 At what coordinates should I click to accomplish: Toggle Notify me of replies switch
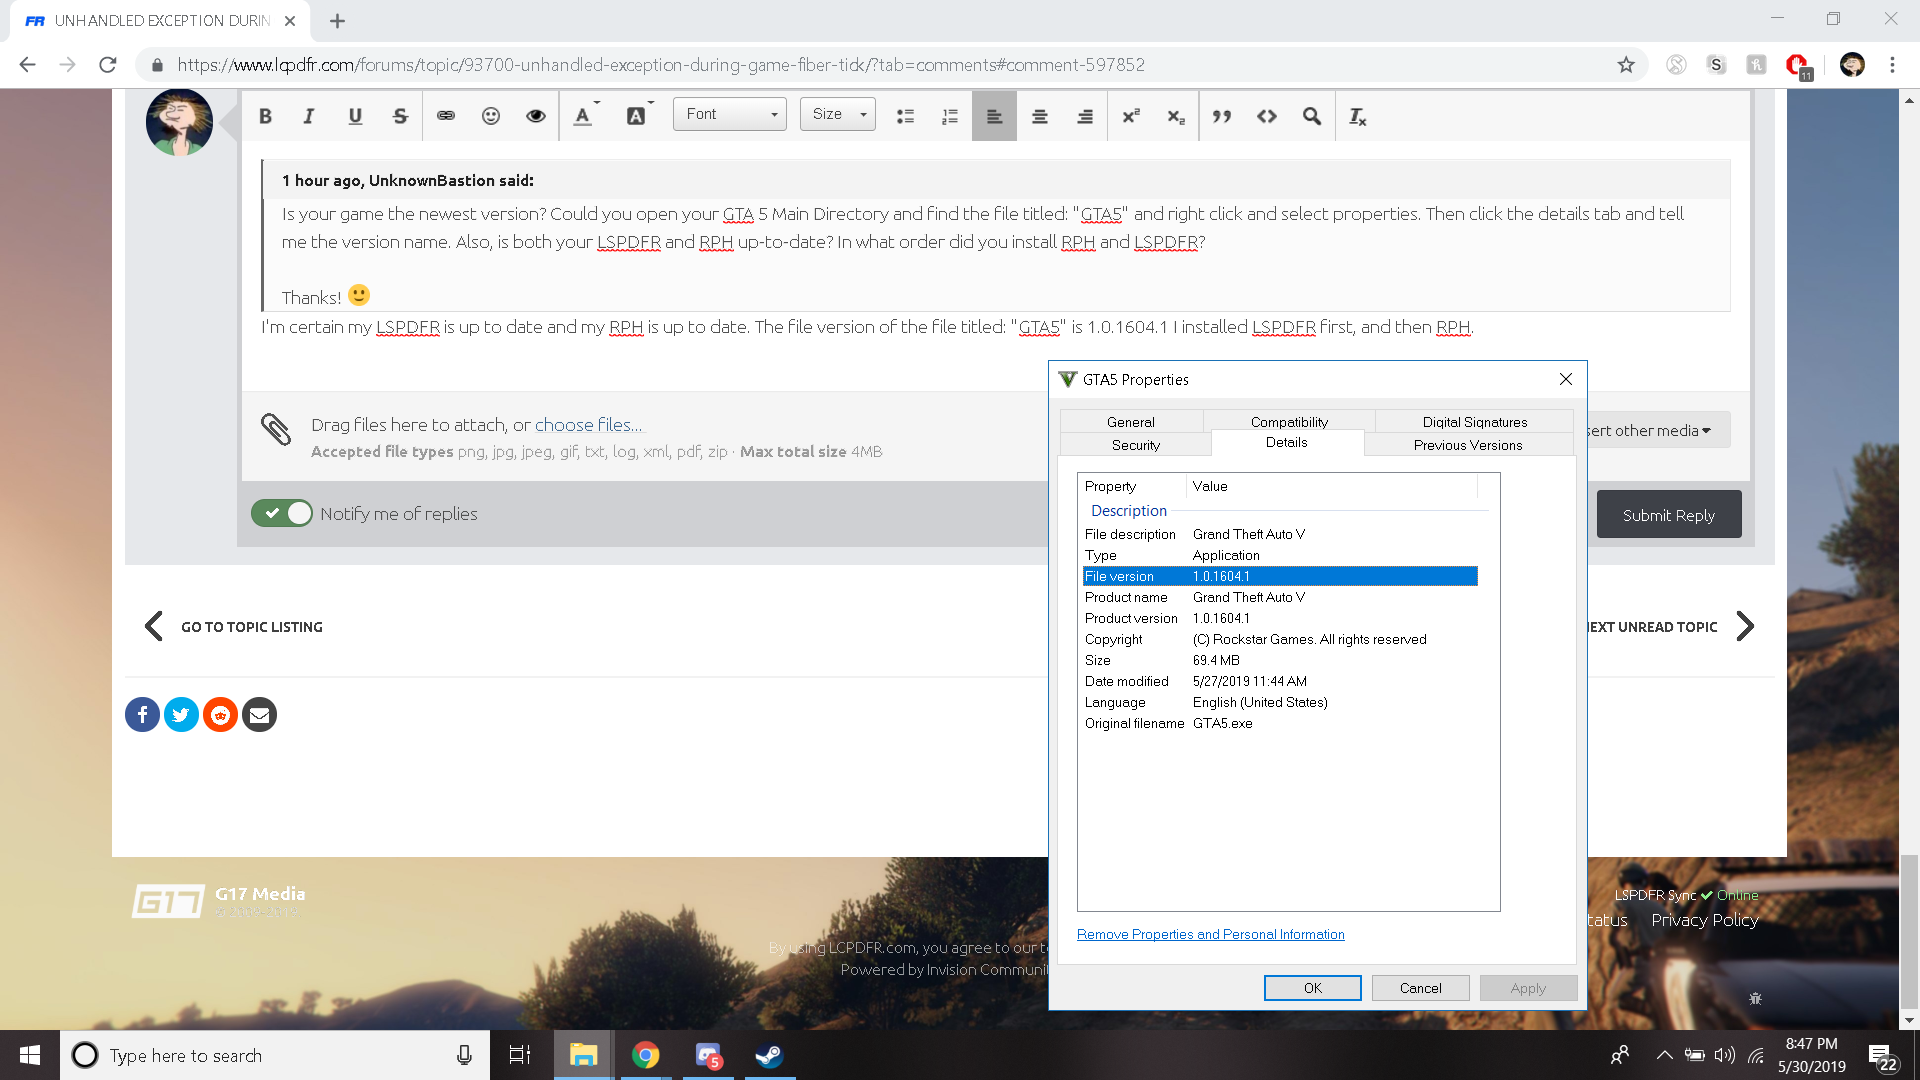[x=282, y=513]
